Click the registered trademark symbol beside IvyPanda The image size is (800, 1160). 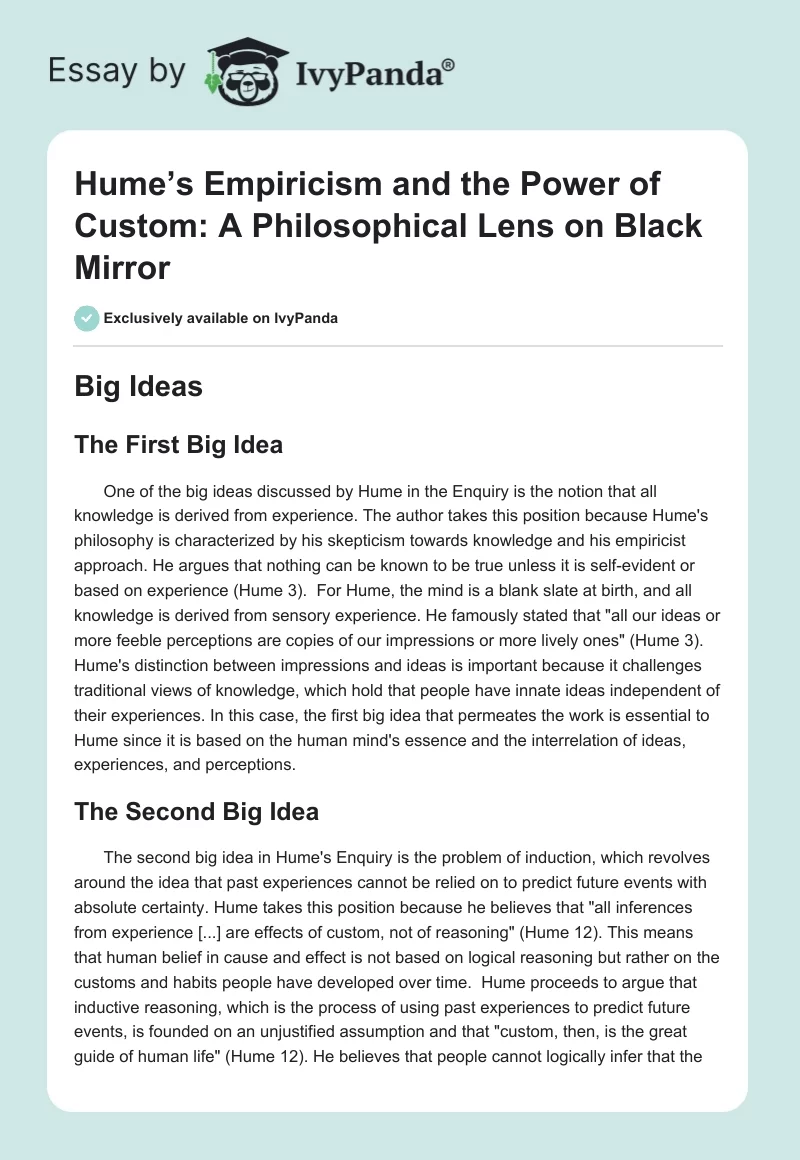(449, 65)
